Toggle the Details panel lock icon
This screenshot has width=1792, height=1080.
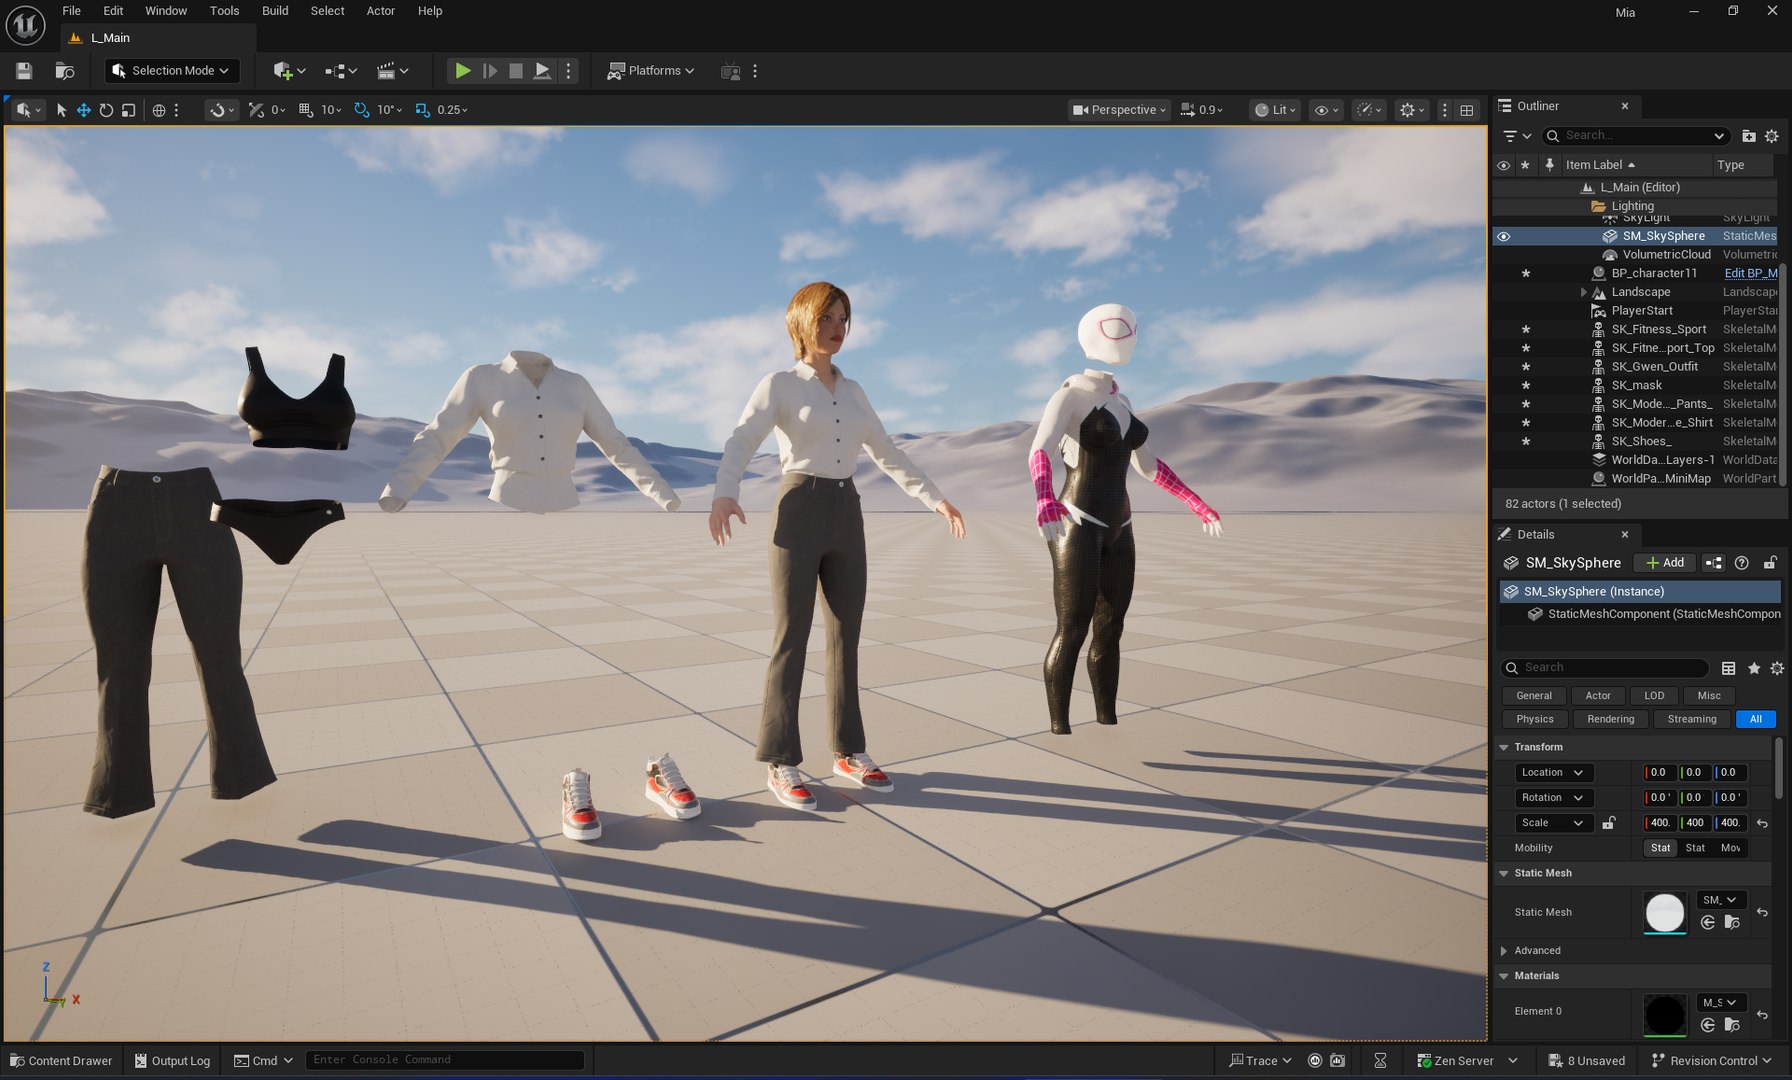pos(1770,563)
